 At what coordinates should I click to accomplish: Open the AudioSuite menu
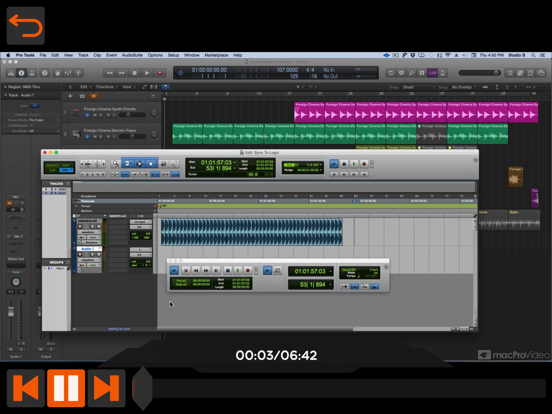point(132,55)
